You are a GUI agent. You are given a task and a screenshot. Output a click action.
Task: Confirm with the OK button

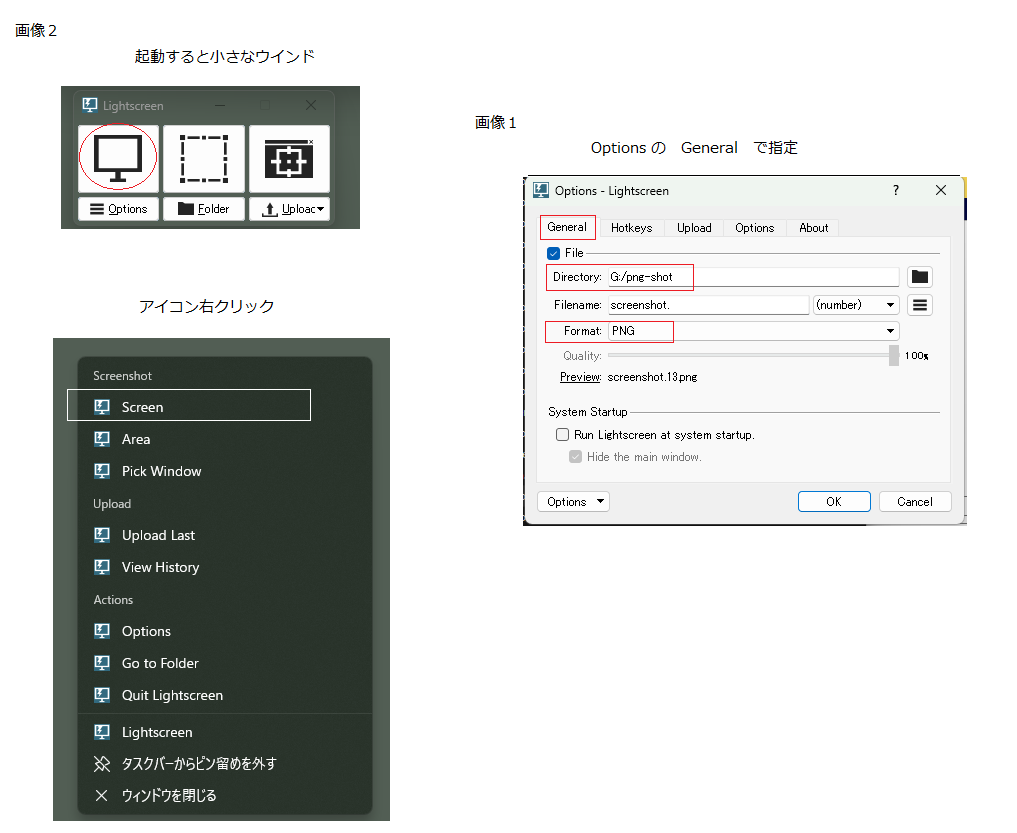(834, 501)
